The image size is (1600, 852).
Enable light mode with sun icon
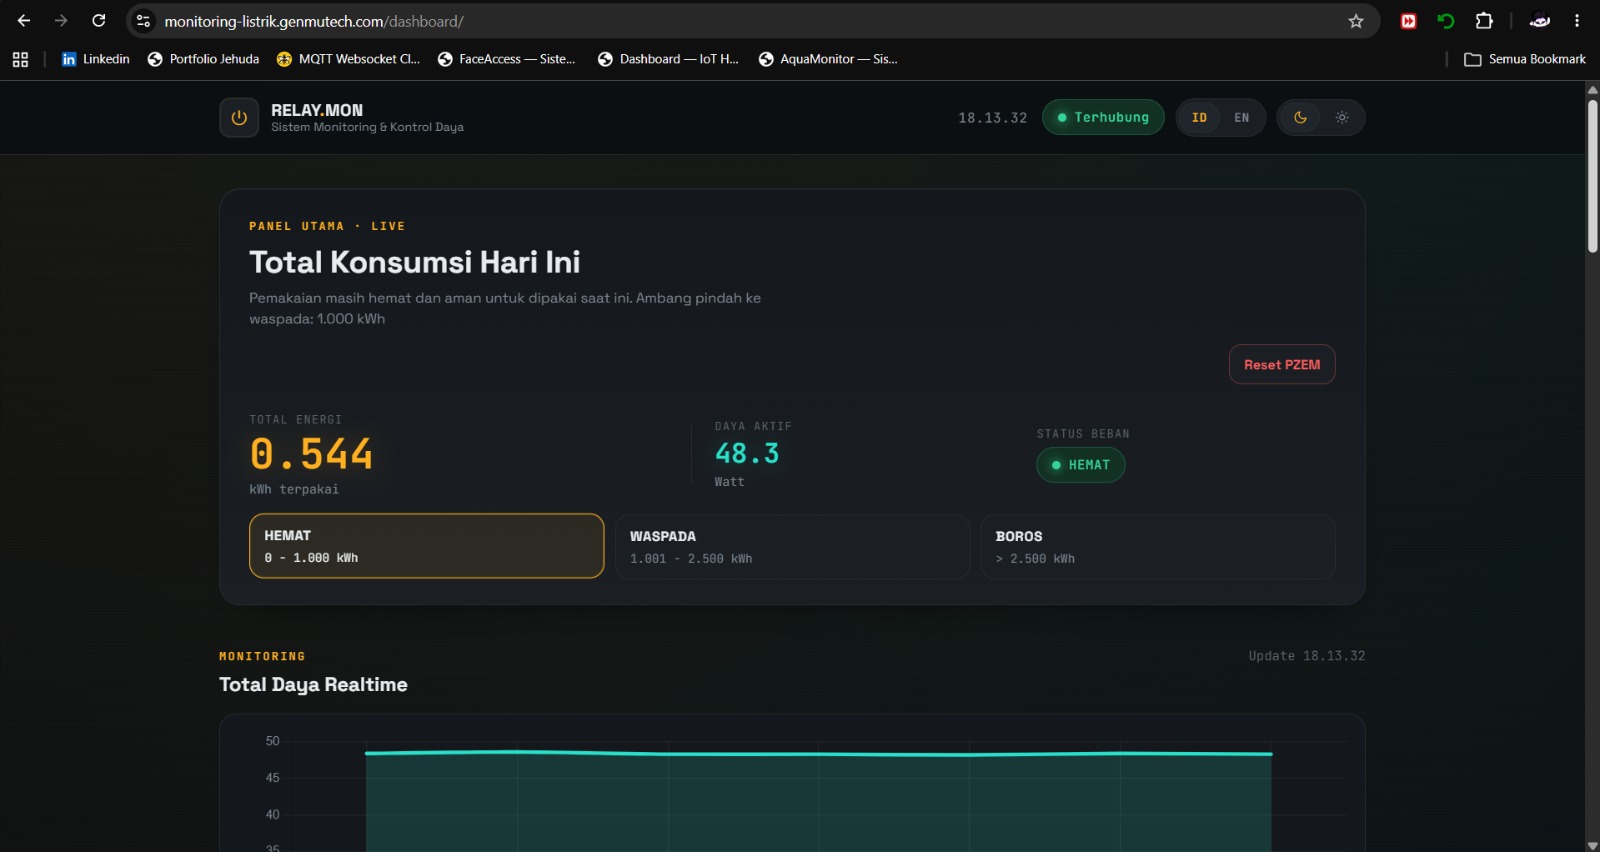tap(1342, 117)
